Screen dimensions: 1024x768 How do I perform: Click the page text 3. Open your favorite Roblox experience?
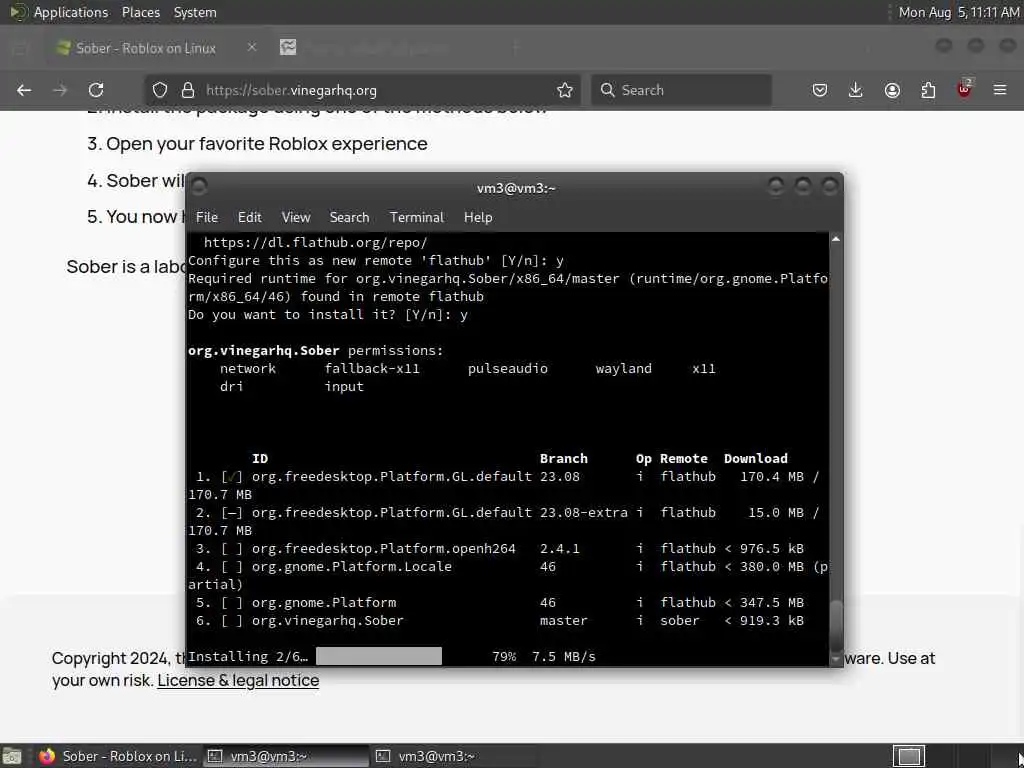257,144
